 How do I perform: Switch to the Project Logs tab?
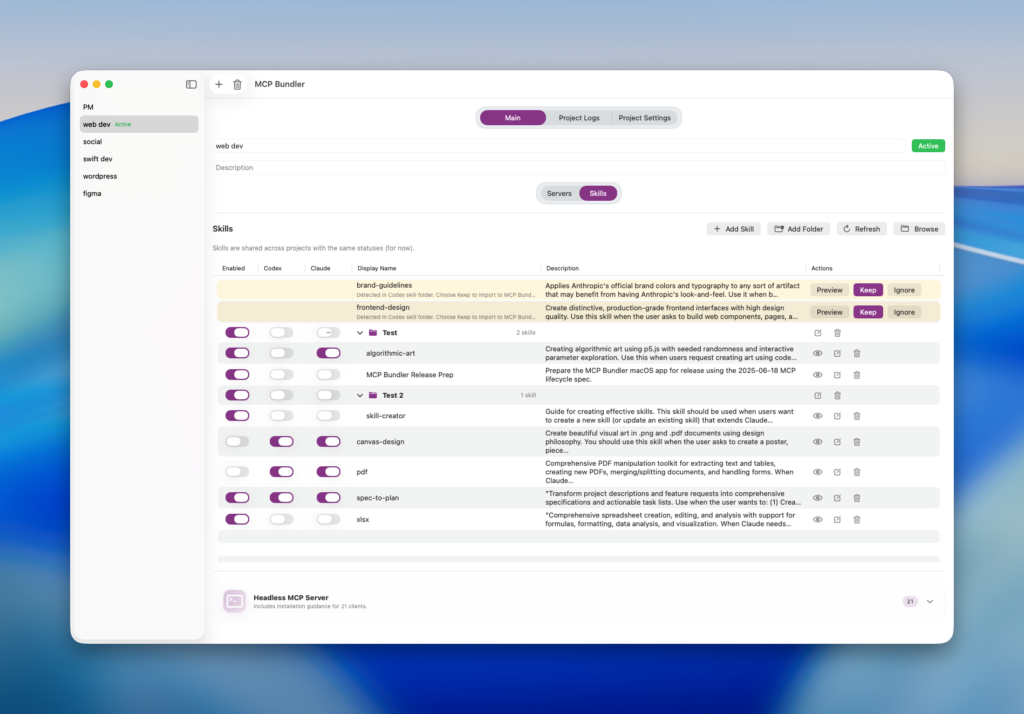coord(579,118)
